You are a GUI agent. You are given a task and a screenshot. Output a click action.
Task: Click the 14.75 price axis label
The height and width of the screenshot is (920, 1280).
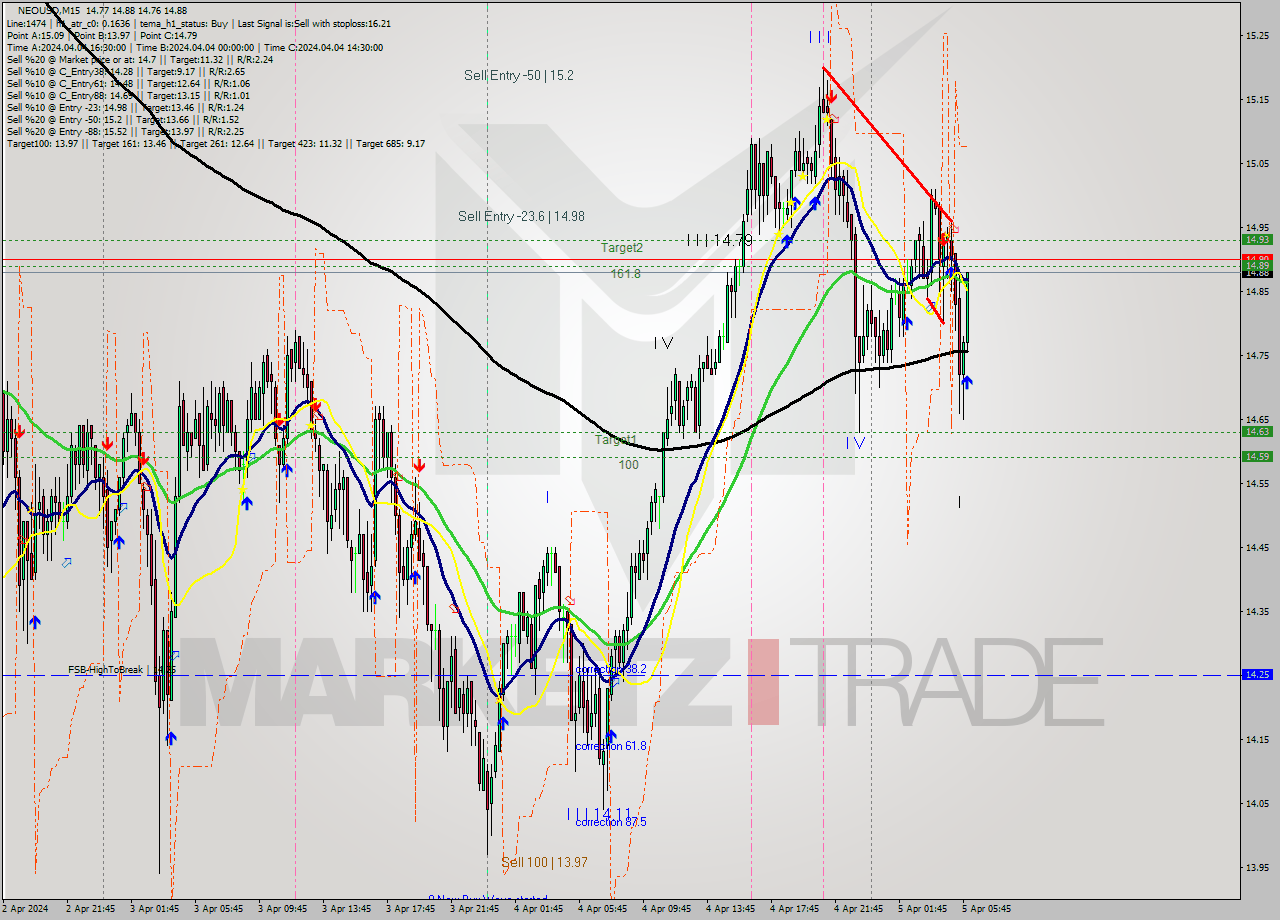pyautogui.click(x=1258, y=355)
